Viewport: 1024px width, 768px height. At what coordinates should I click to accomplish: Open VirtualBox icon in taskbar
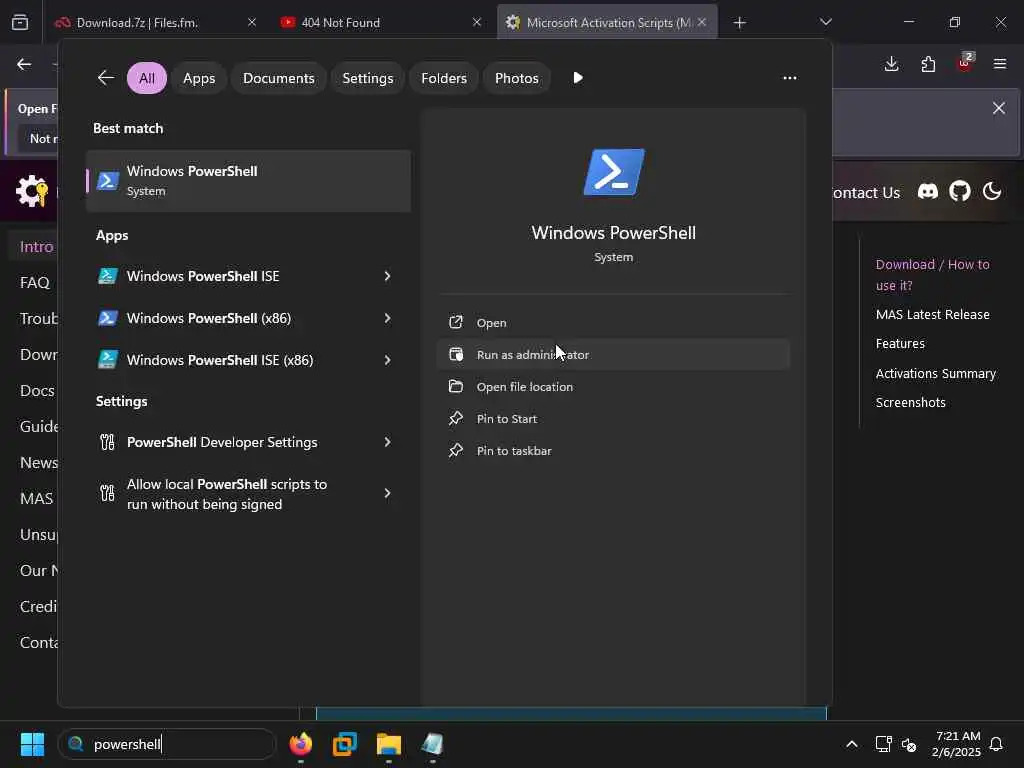click(x=345, y=744)
